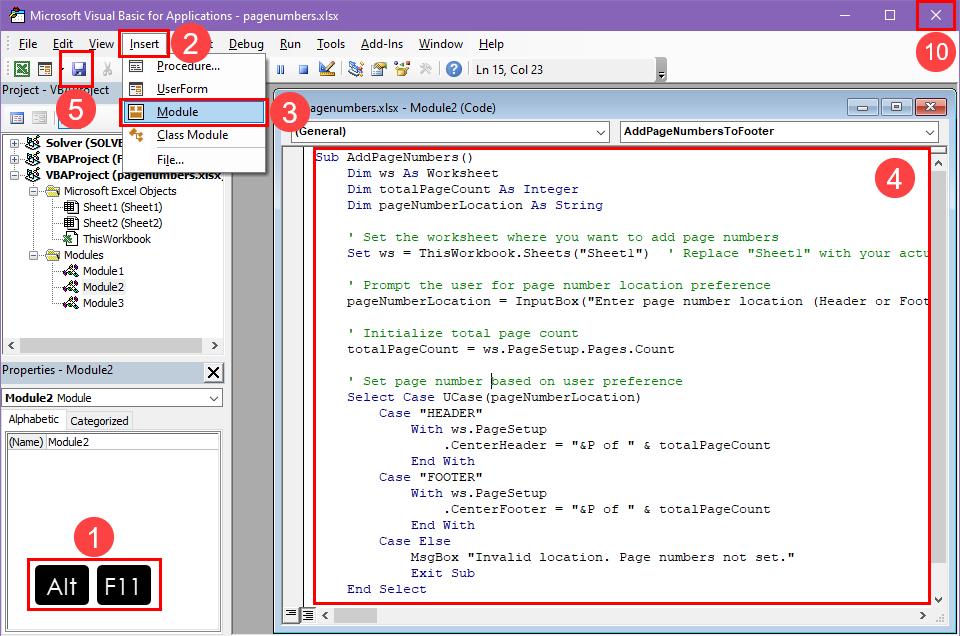Open Visual Basic Help question mark icon

click(x=454, y=69)
